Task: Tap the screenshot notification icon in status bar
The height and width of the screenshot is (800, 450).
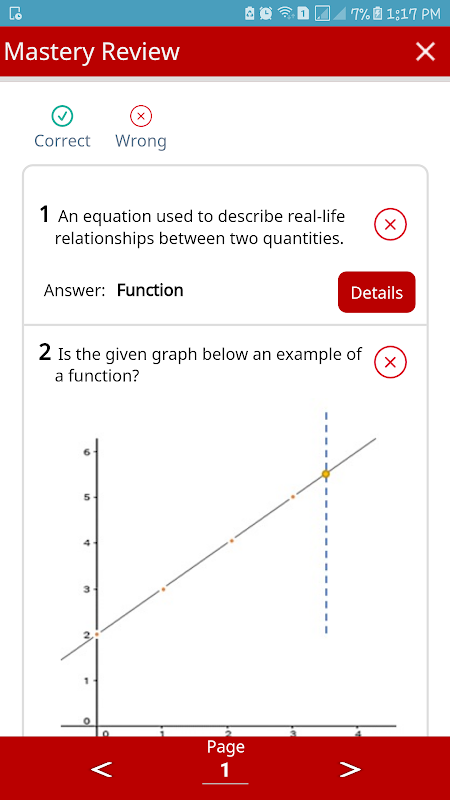Action: 16,14
